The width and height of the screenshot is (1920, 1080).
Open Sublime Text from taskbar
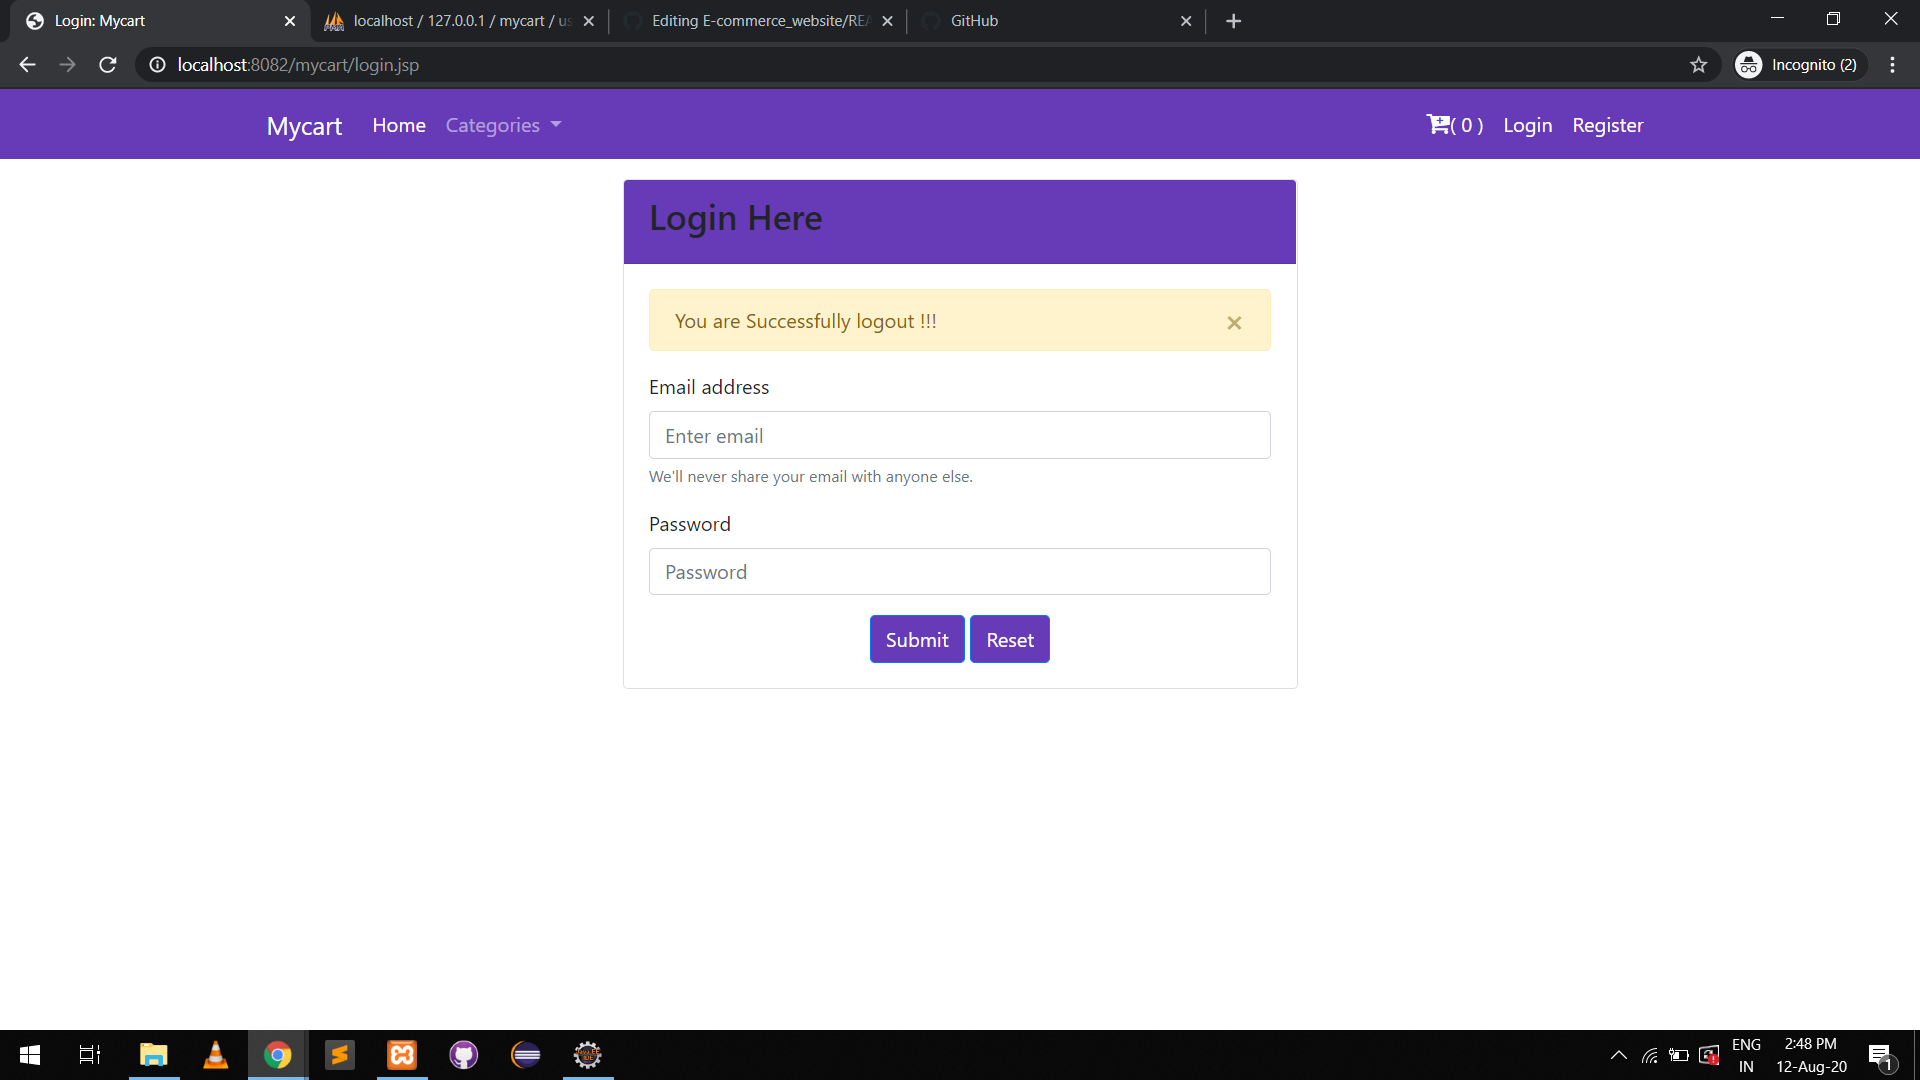pos(340,1055)
